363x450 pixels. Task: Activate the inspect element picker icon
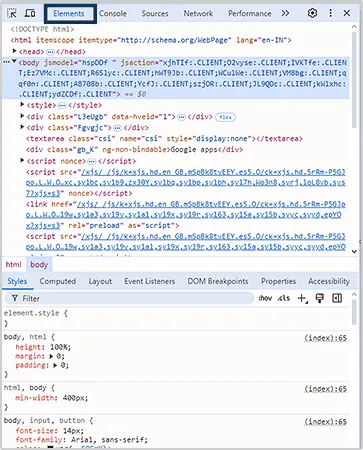click(x=12, y=13)
